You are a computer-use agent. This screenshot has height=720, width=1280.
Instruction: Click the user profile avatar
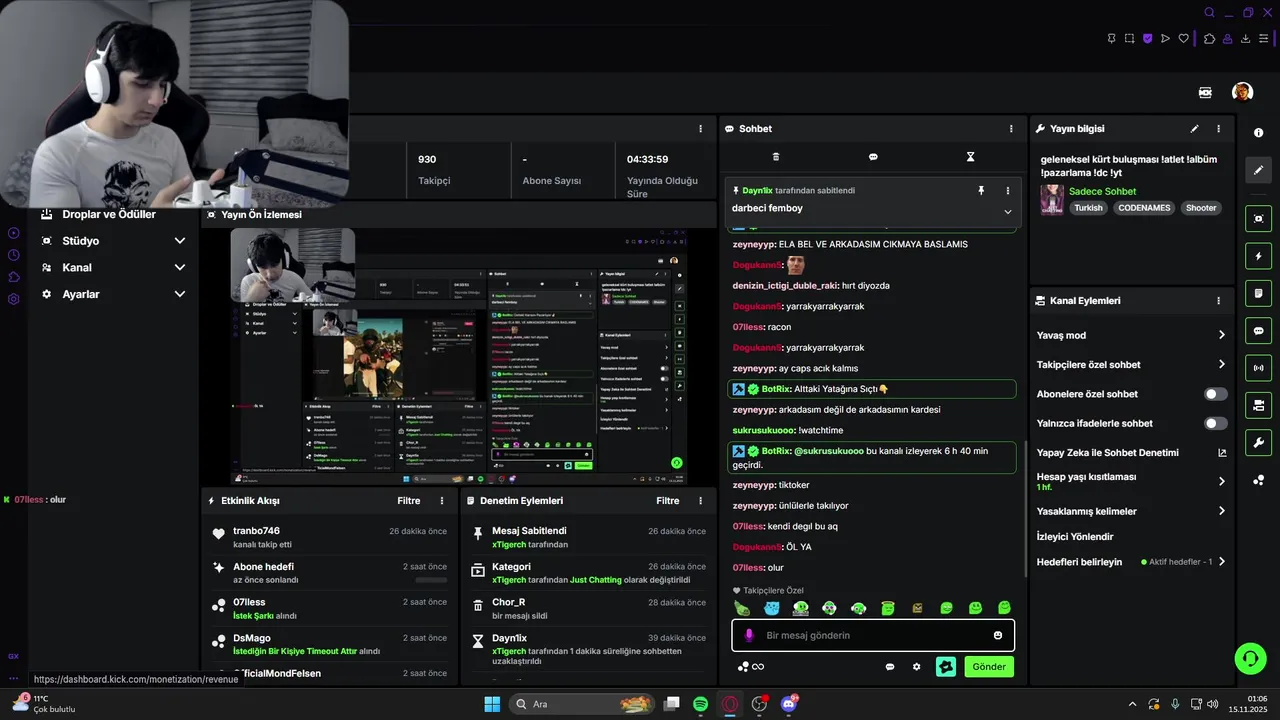pos(1242,92)
